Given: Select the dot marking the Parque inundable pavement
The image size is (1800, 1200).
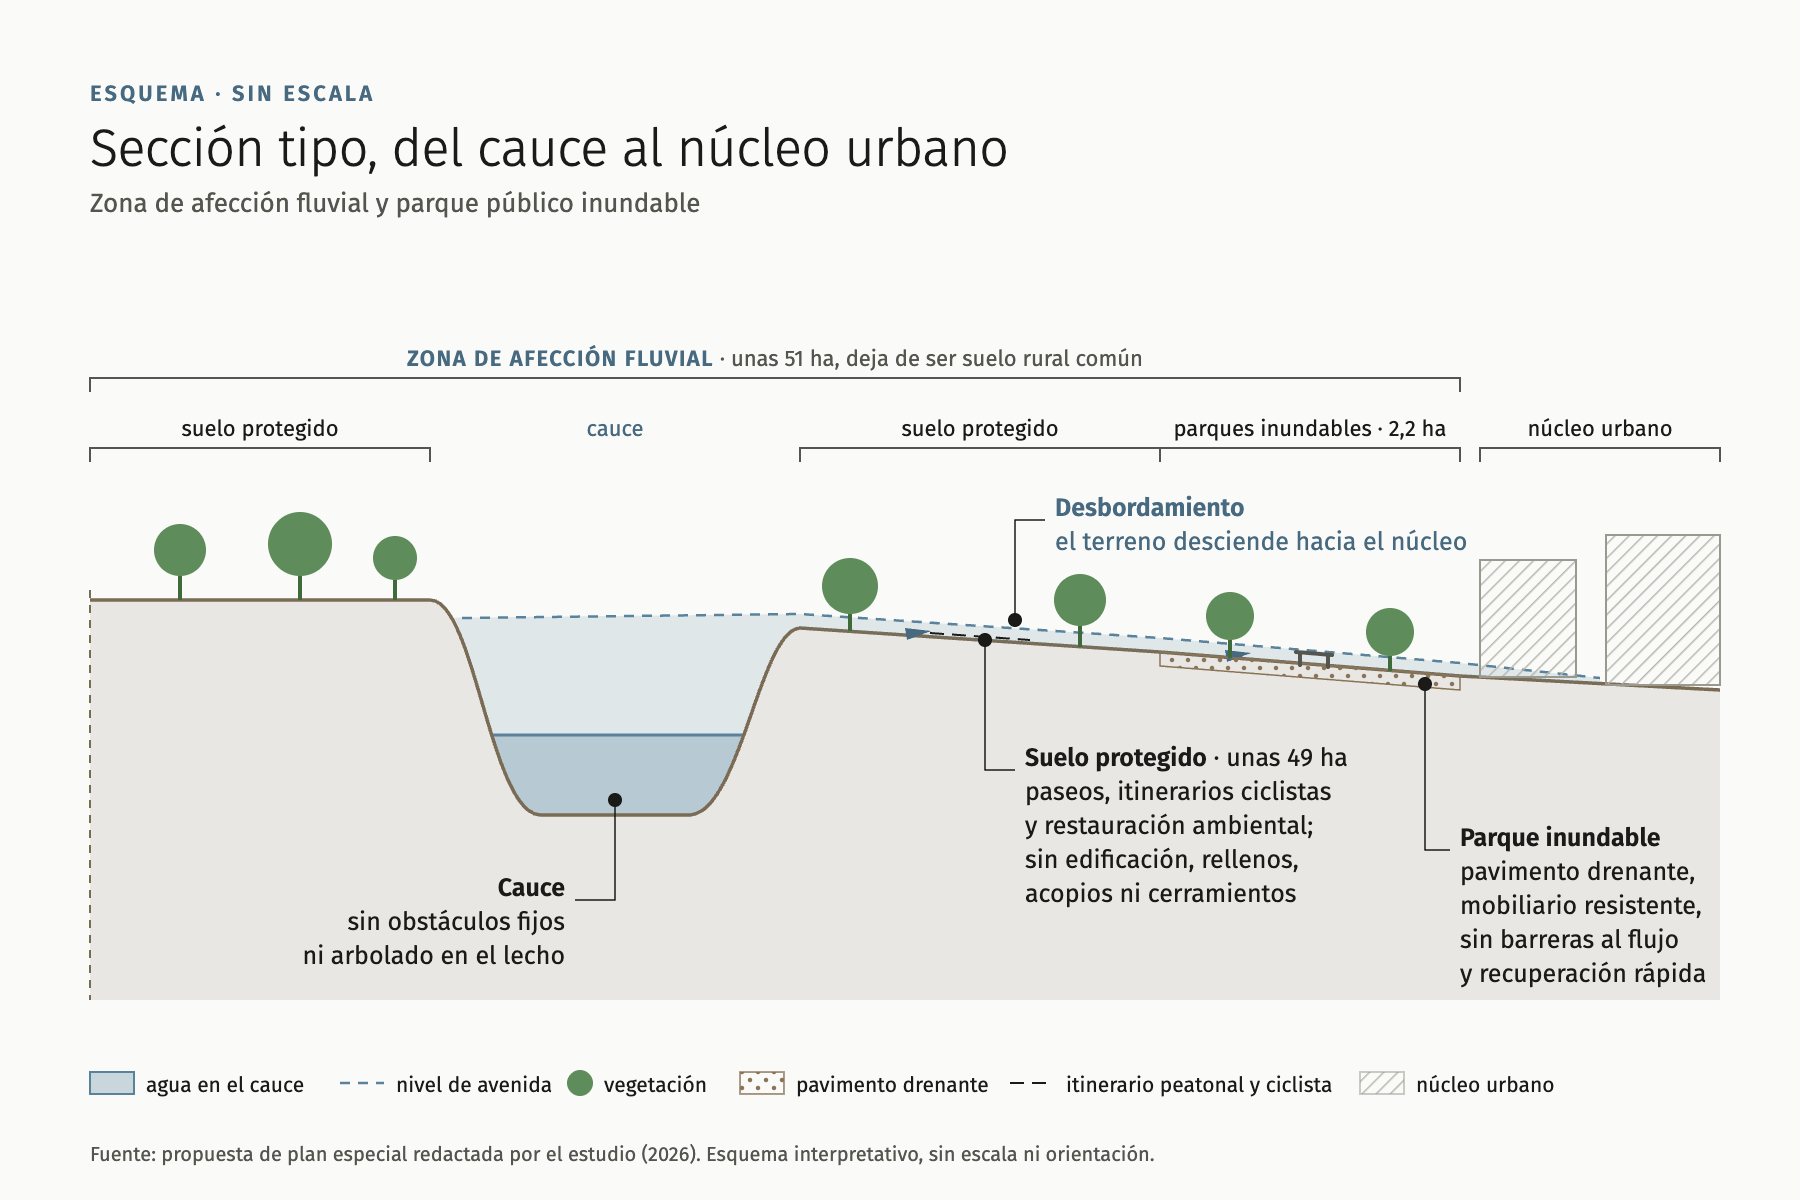Looking at the screenshot, I should coord(1425,684).
